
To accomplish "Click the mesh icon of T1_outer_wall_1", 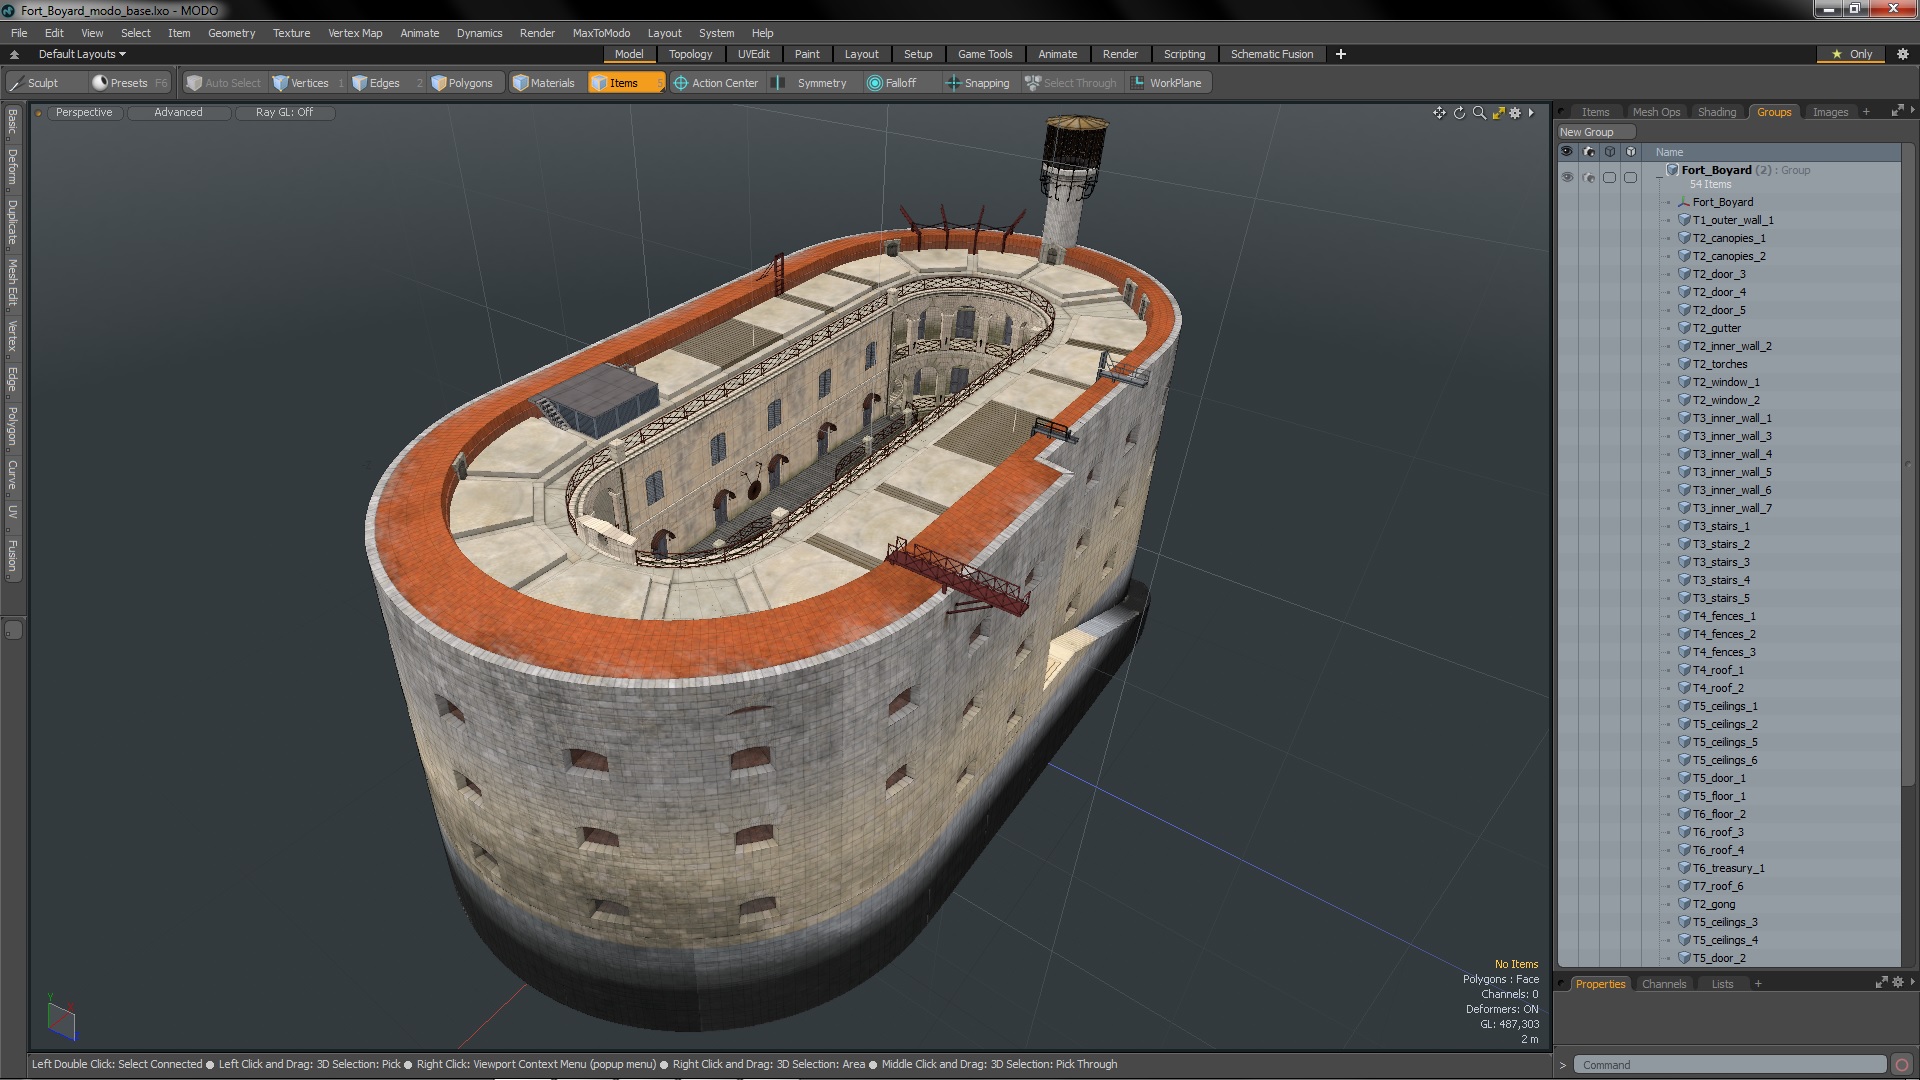I will (x=1684, y=220).
